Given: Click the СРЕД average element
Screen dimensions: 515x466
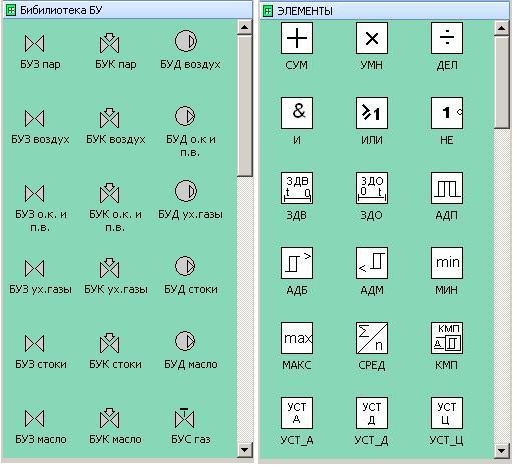Looking at the screenshot, I should [x=372, y=338].
